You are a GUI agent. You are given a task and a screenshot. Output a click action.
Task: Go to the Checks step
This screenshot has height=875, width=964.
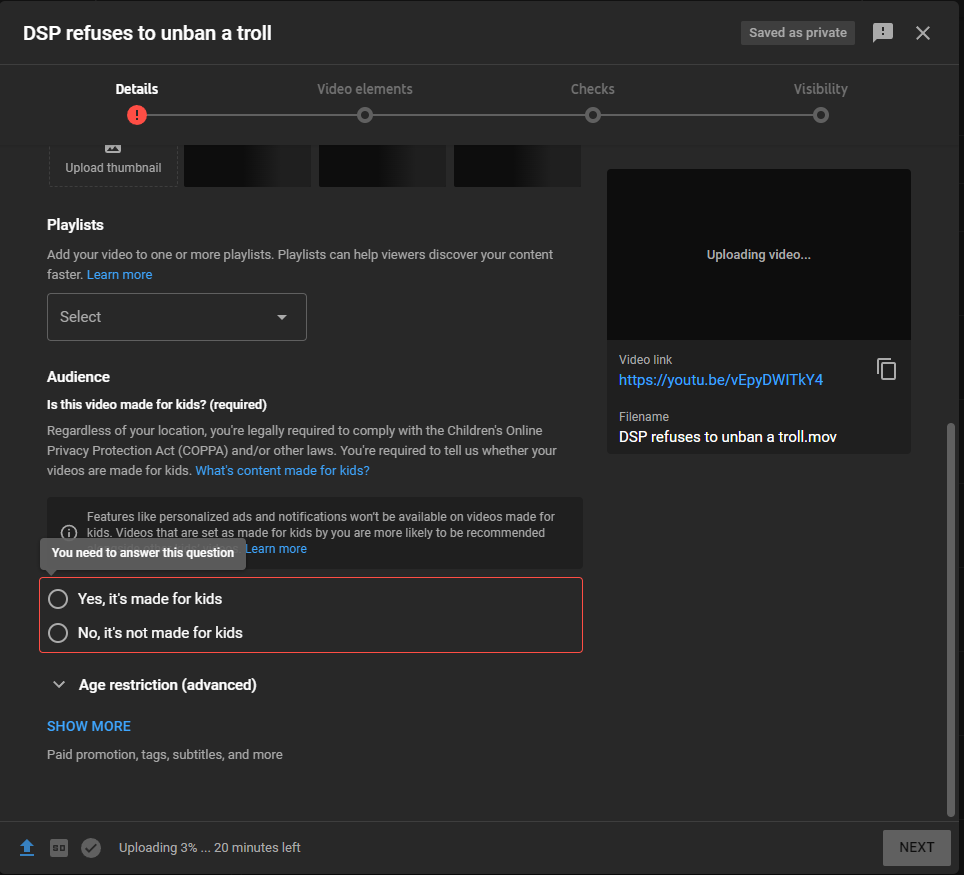tap(592, 89)
